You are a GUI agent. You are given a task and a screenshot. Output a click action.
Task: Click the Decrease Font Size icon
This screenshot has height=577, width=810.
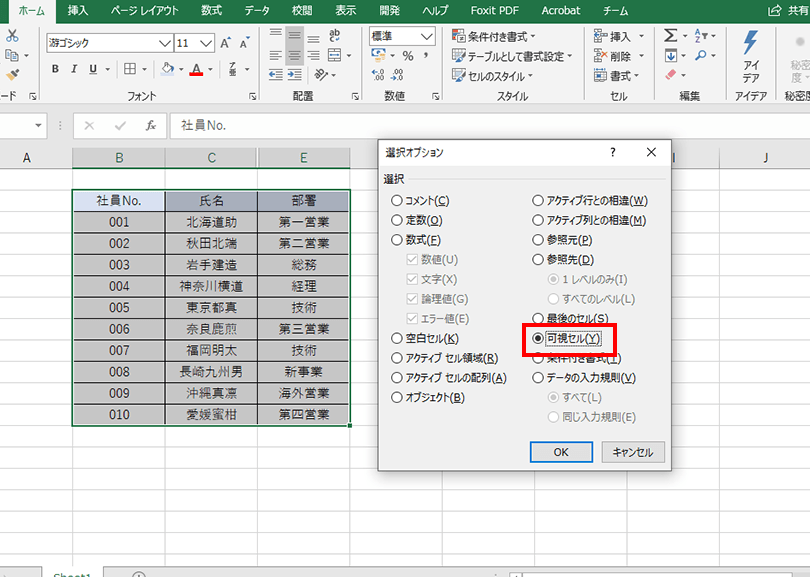coord(244,43)
